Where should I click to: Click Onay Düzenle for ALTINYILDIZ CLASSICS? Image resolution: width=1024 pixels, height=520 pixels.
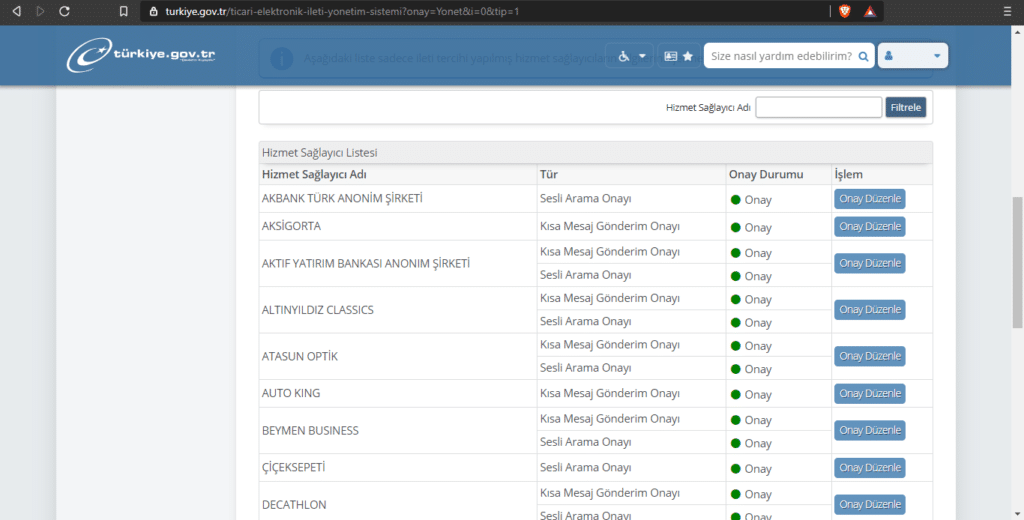[x=869, y=310]
